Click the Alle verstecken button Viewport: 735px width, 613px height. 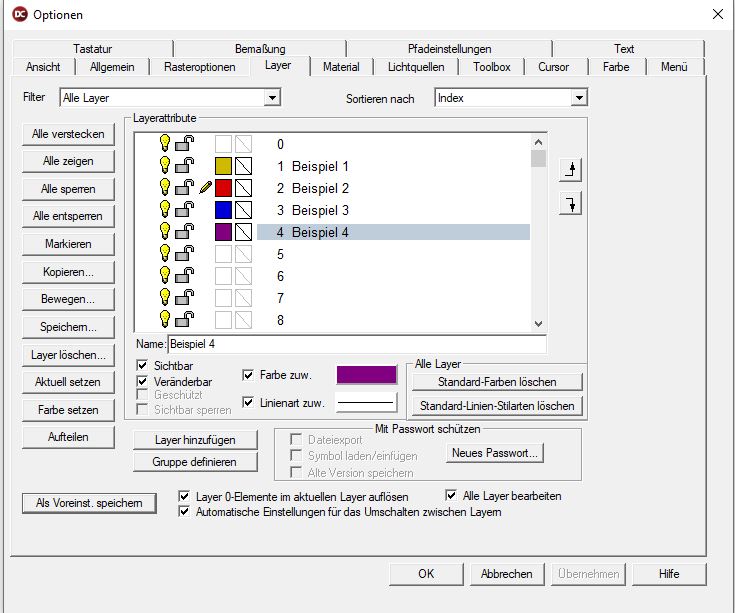pos(68,135)
